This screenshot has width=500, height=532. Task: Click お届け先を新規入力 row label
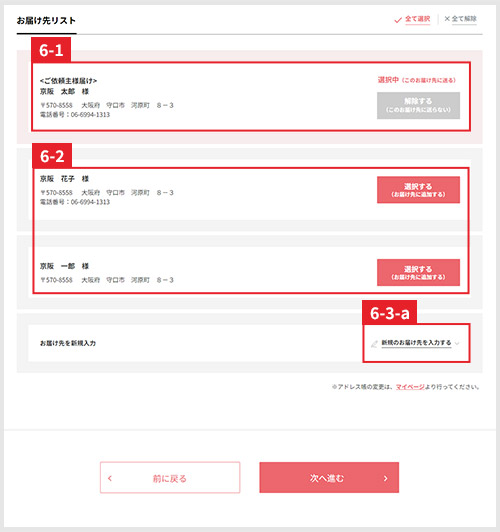point(68,343)
